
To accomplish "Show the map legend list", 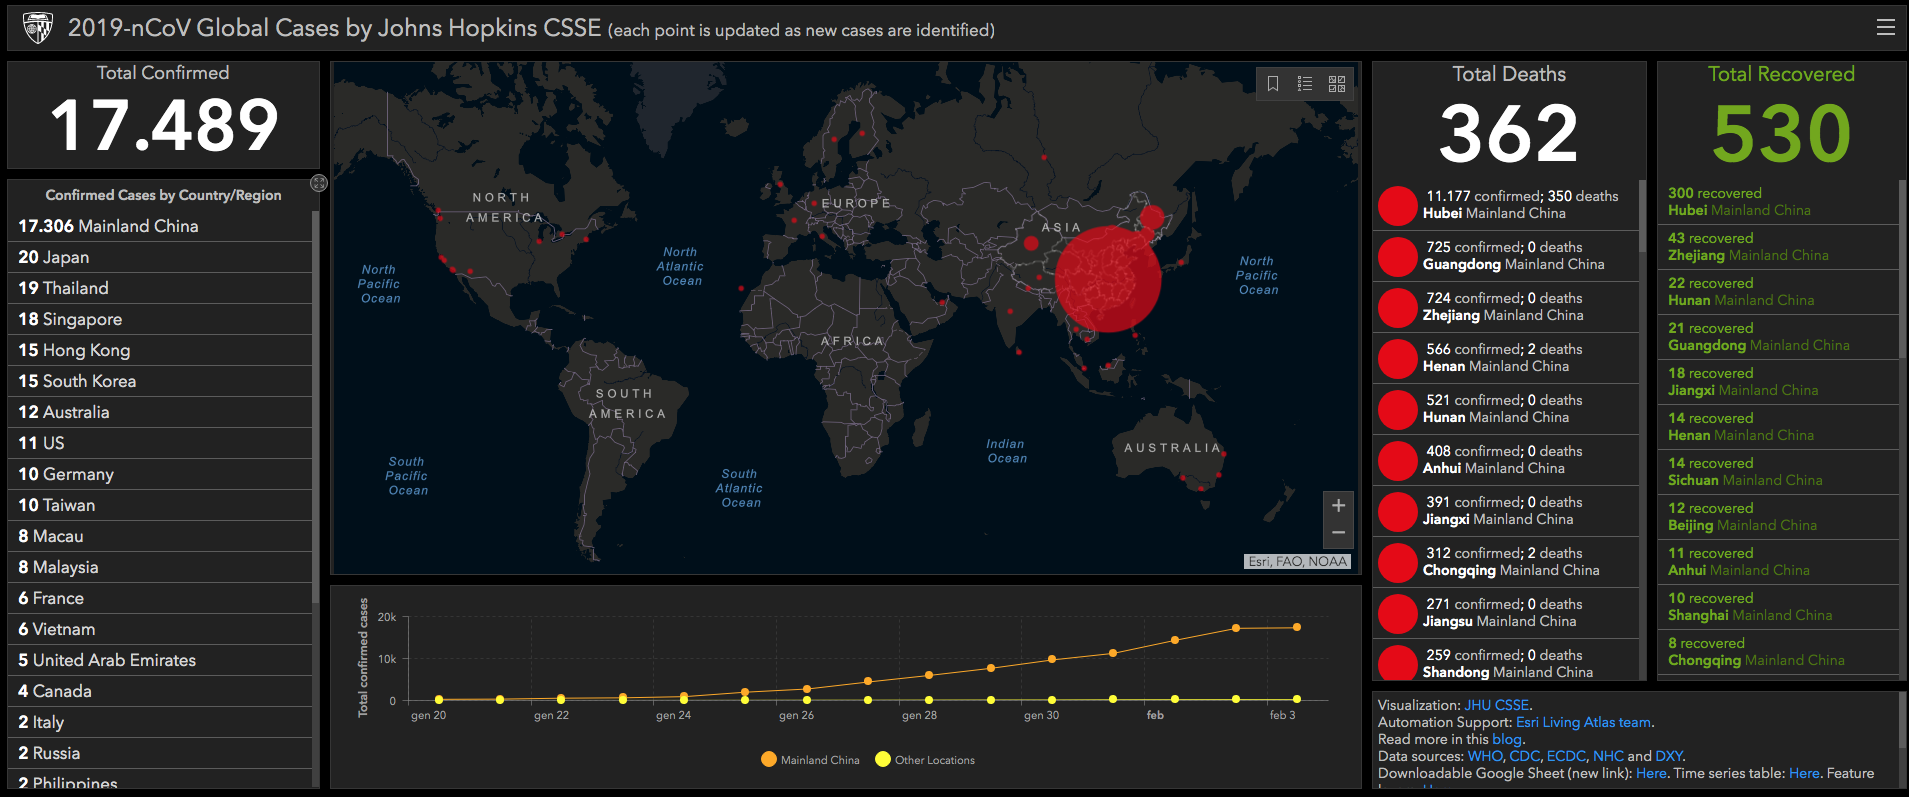I will (1305, 84).
